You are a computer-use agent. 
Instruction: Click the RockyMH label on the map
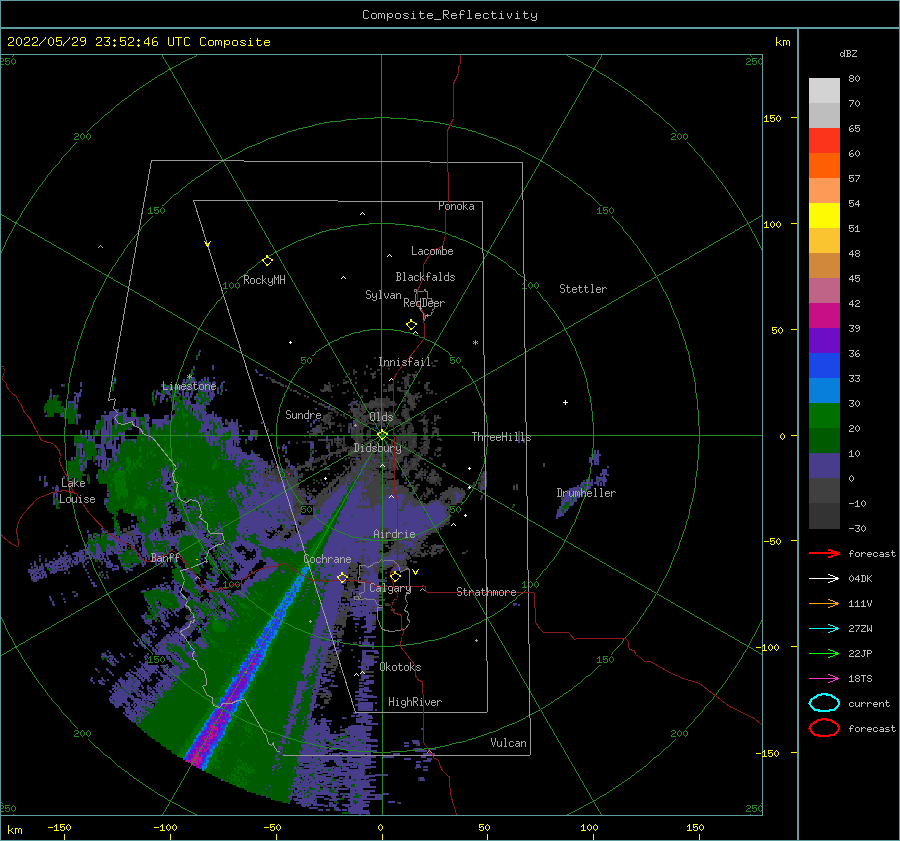(x=264, y=280)
